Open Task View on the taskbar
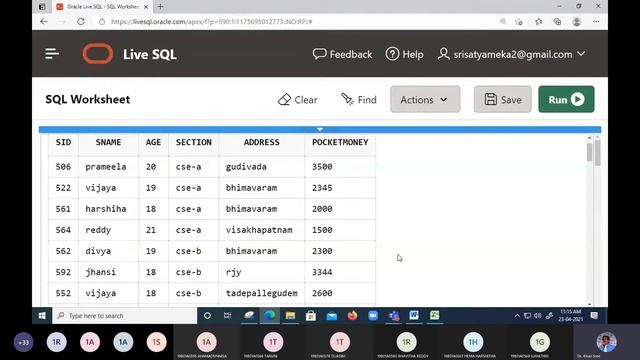Image resolution: width=640 pixels, height=360 pixels. click(x=227, y=316)
